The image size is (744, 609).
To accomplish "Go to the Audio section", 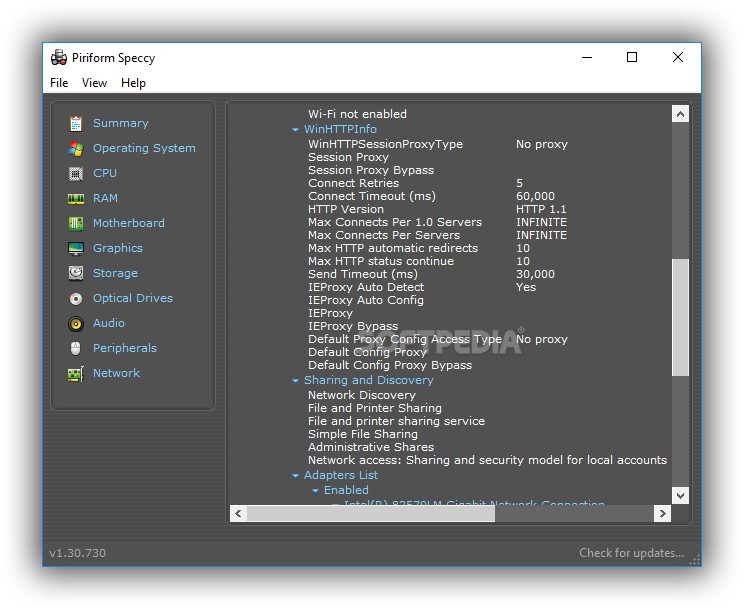I will pyautogui.click(x=109, y=323).
